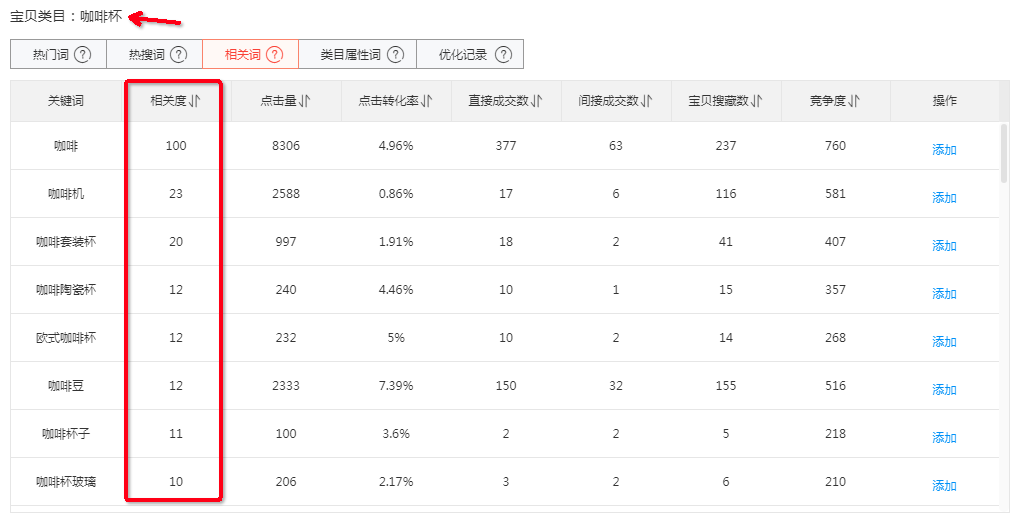Click competition value 268
The height and width of the screenshot is (518, 1027).
pos(836,338)
